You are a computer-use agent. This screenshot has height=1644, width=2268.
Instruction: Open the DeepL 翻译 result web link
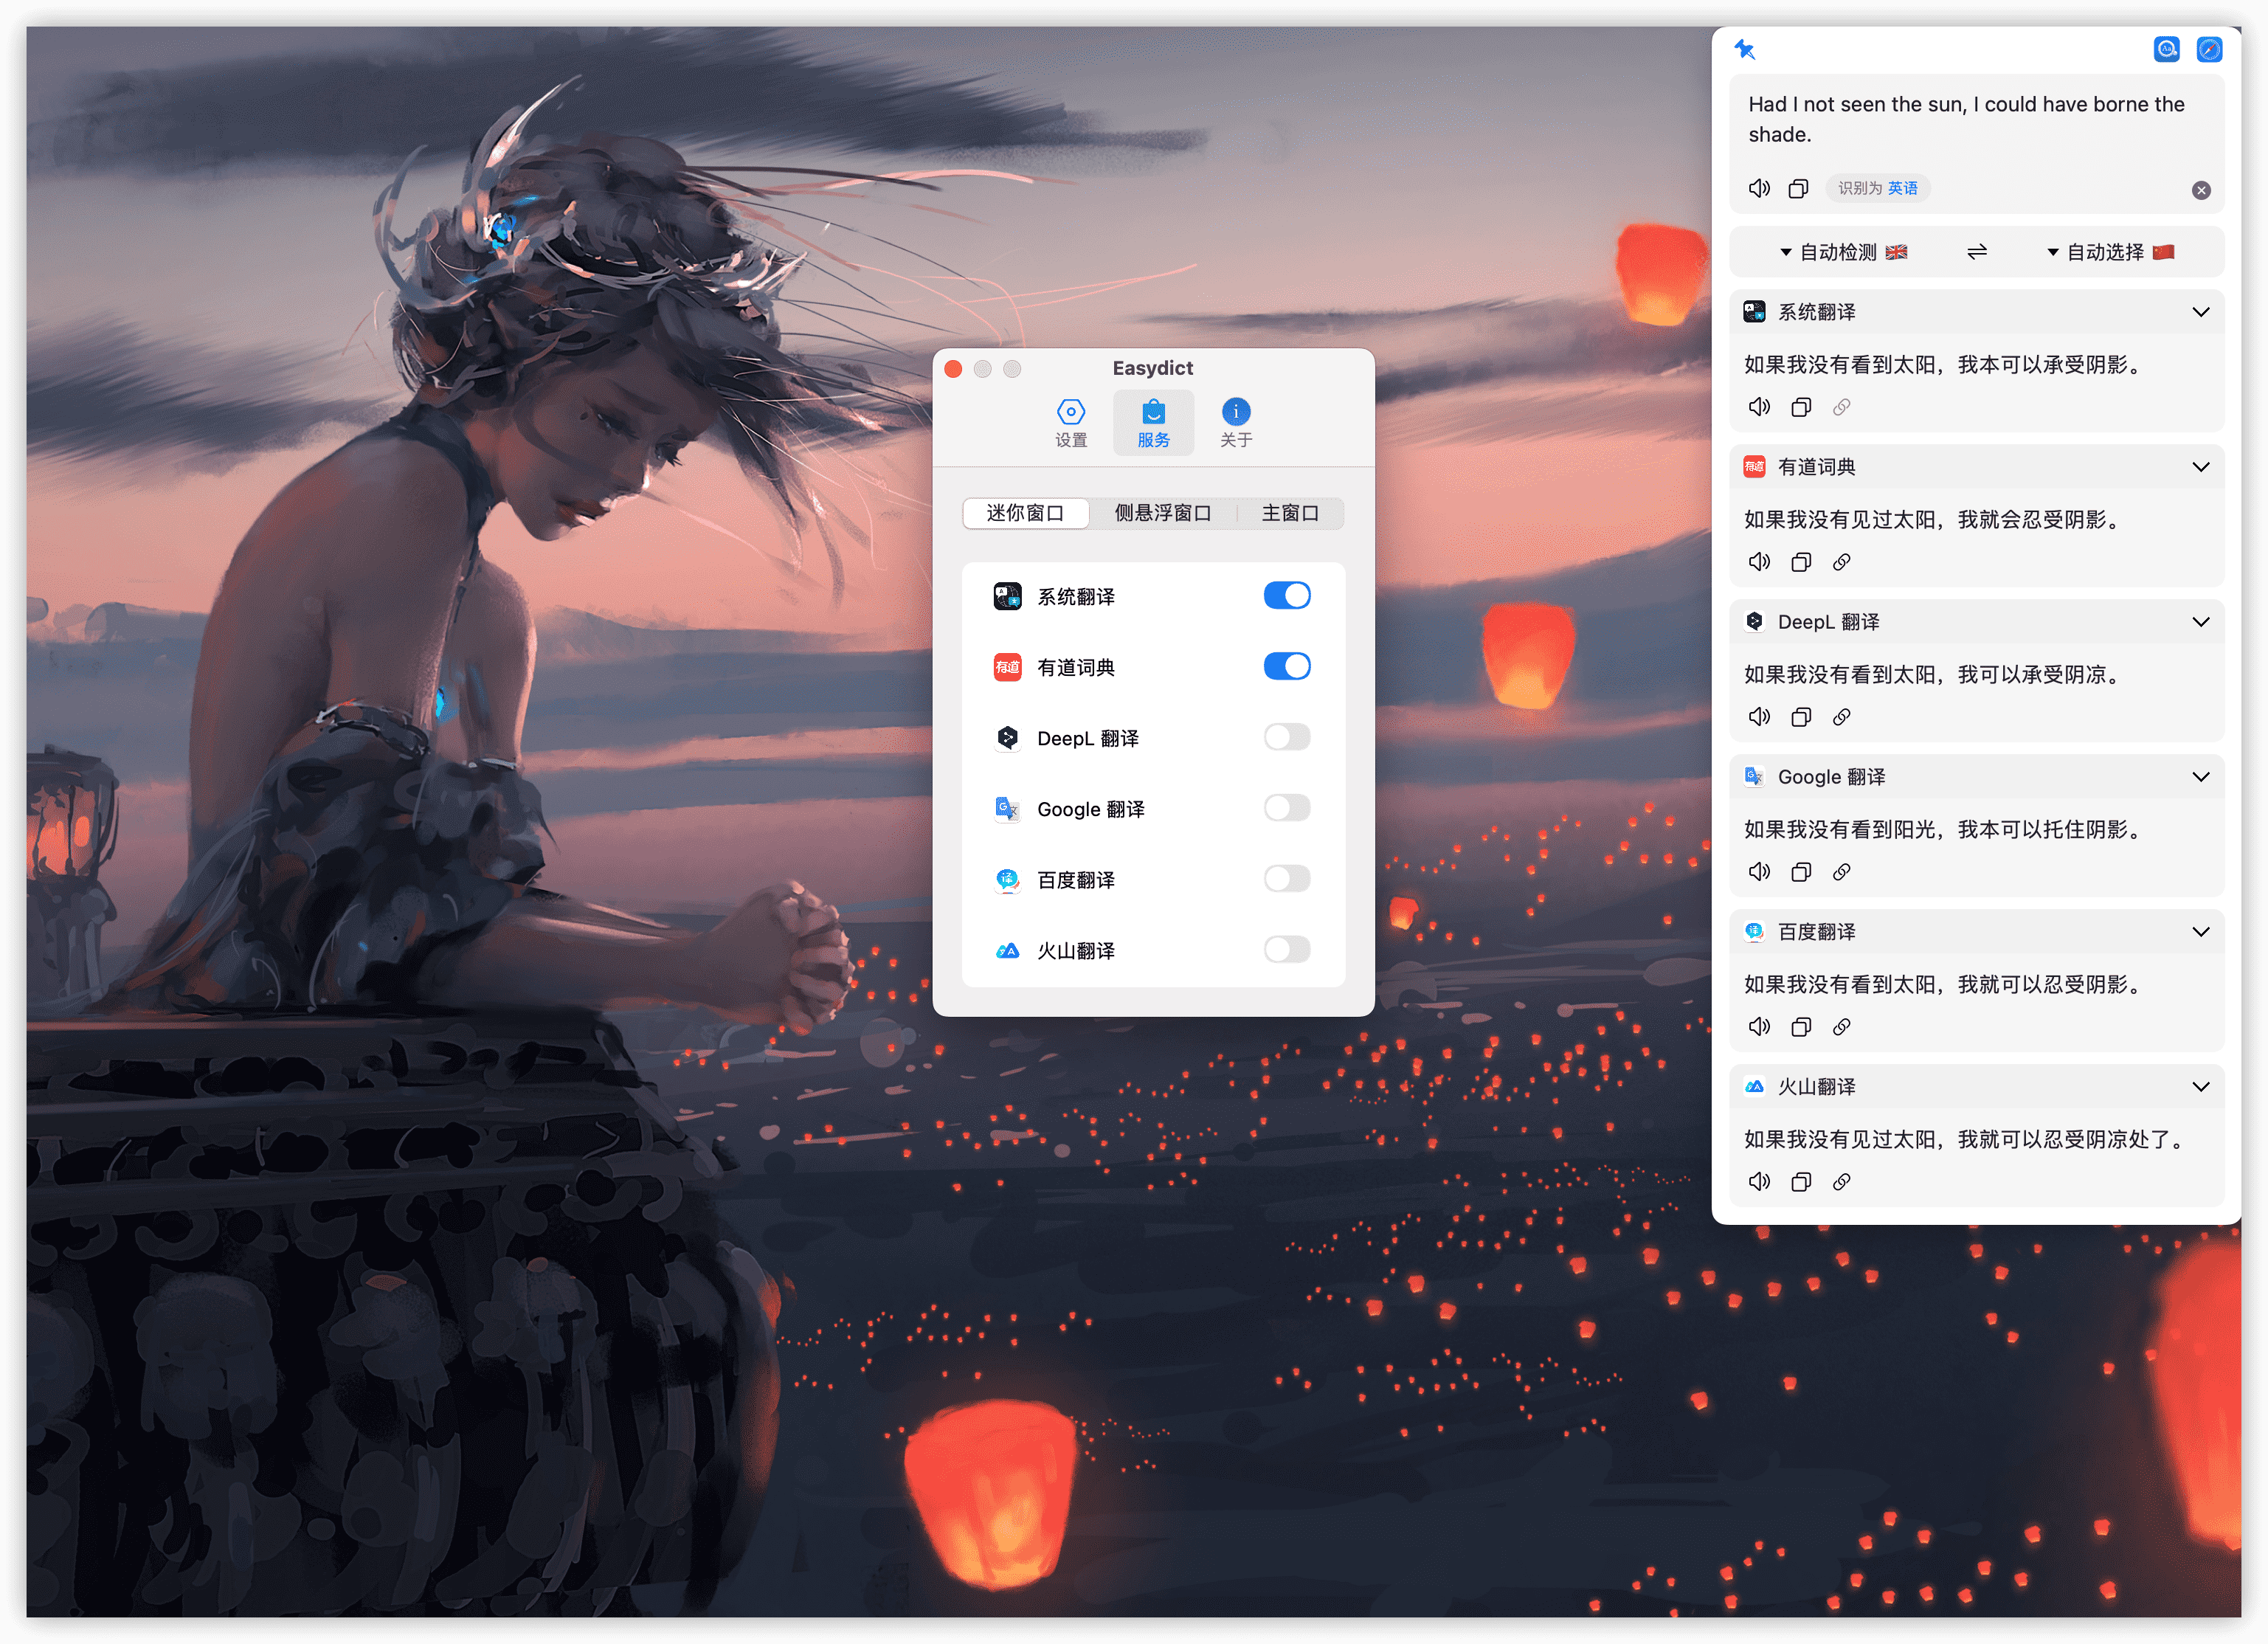1841,717
